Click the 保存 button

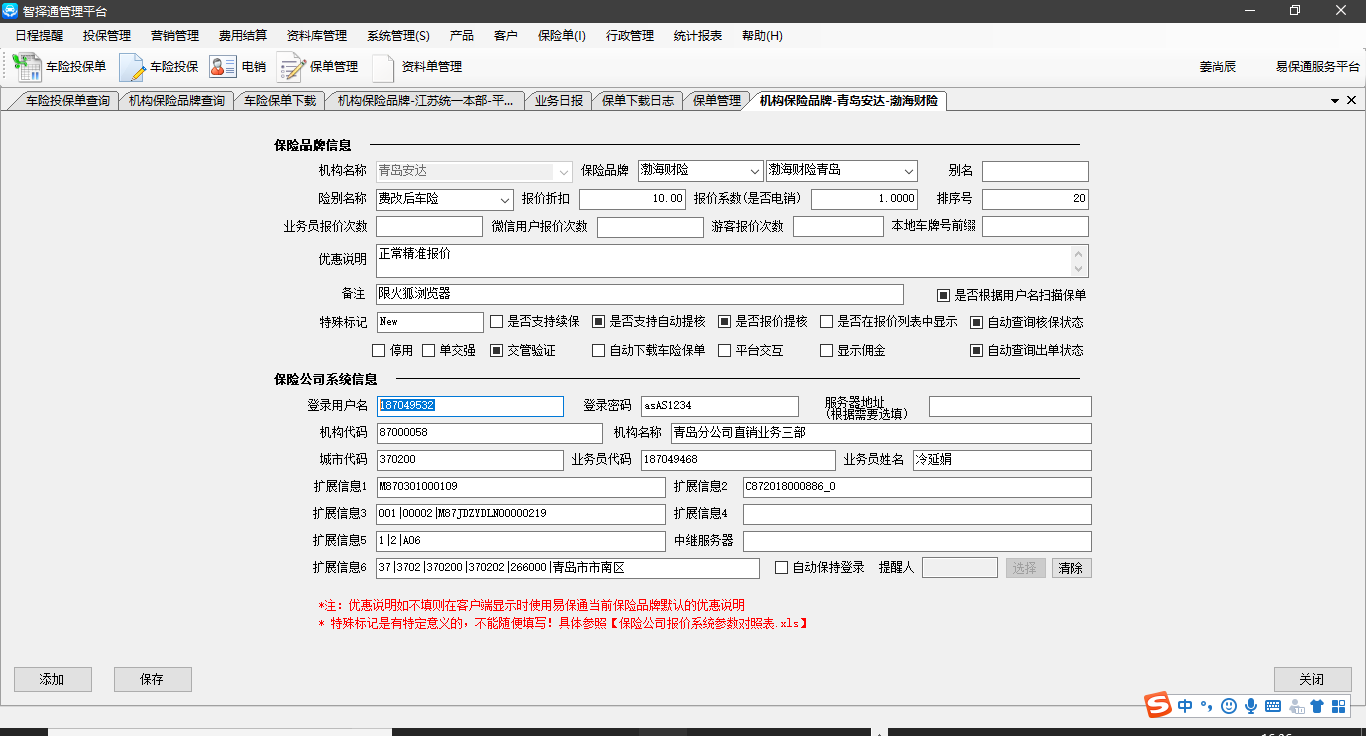pyautogui.click(x=152, y=679)
